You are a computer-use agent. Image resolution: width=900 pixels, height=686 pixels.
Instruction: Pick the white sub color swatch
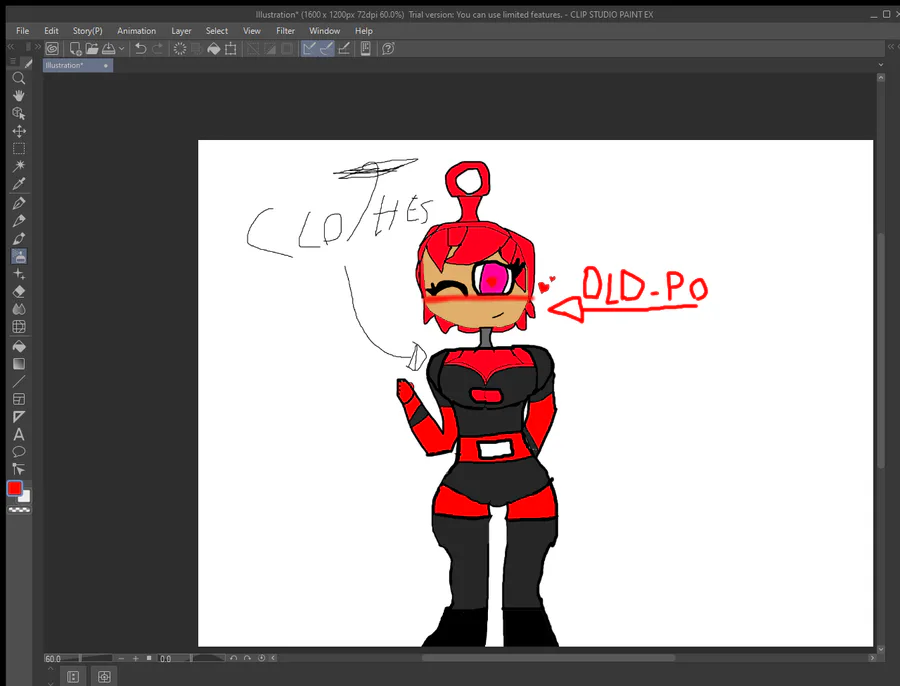pyautogui.click(x=26, y=497)
